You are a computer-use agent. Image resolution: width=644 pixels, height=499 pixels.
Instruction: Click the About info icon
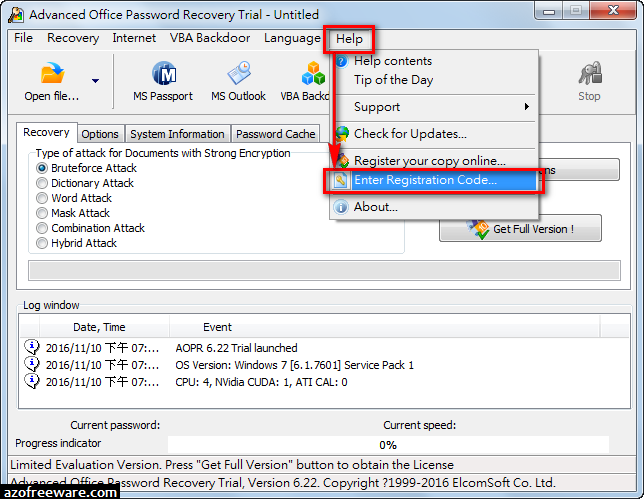pos(341,207)
